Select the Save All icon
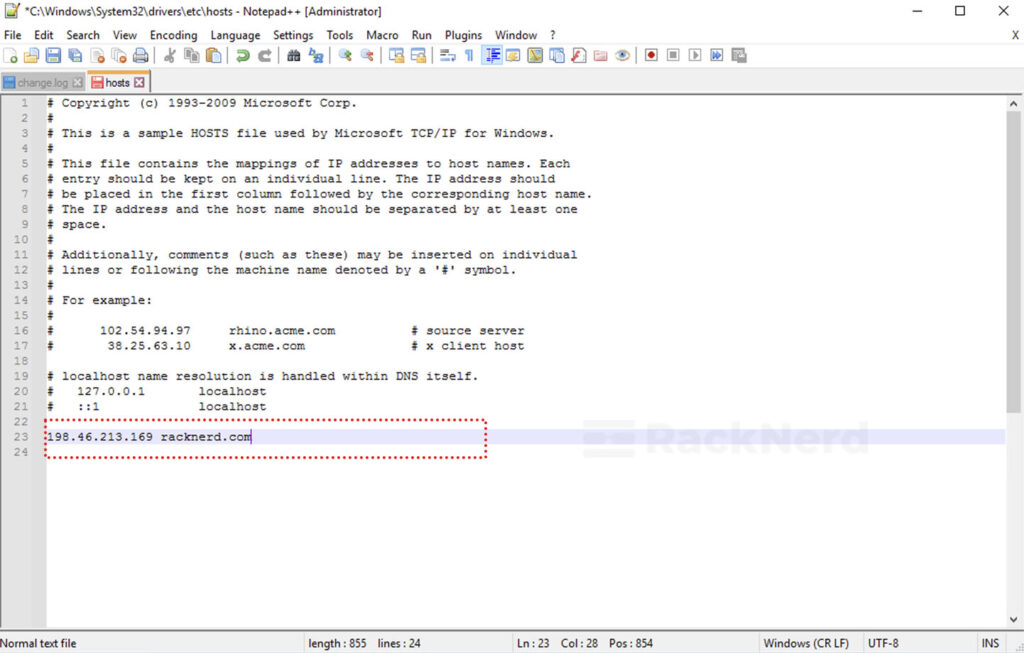The height and width of the screenshot is (653, 1024). 75,55
